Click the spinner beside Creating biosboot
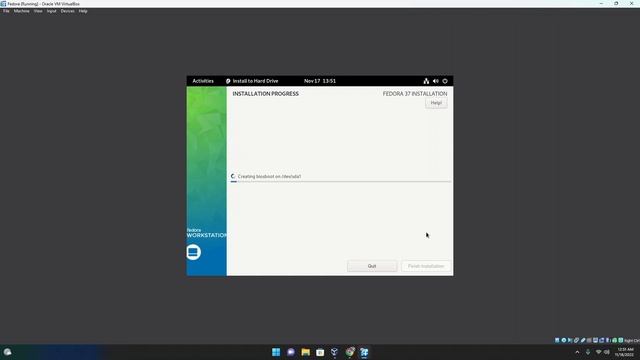Screen dimensions: 640x360 (x=233, y=176)
